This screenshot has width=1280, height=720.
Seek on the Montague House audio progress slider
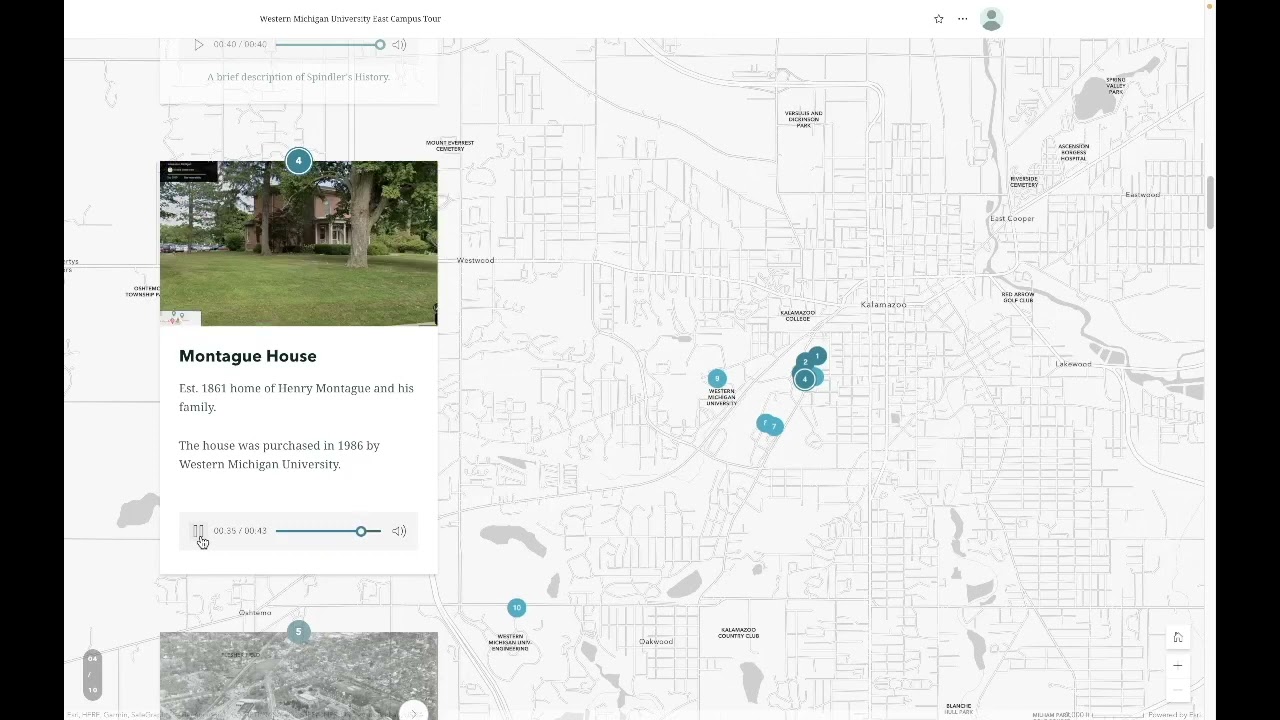tap(328, 531)
